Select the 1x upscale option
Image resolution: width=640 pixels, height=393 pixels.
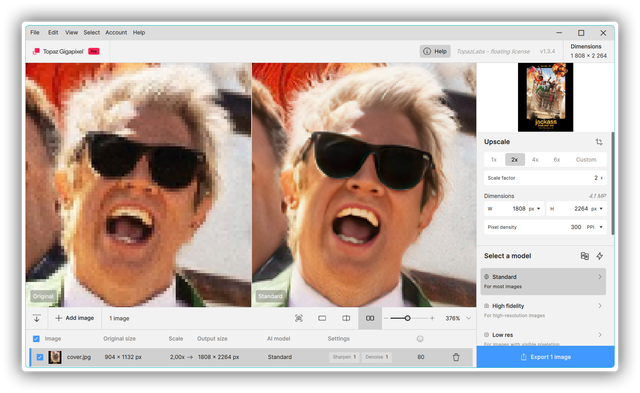tap(494, 160)
